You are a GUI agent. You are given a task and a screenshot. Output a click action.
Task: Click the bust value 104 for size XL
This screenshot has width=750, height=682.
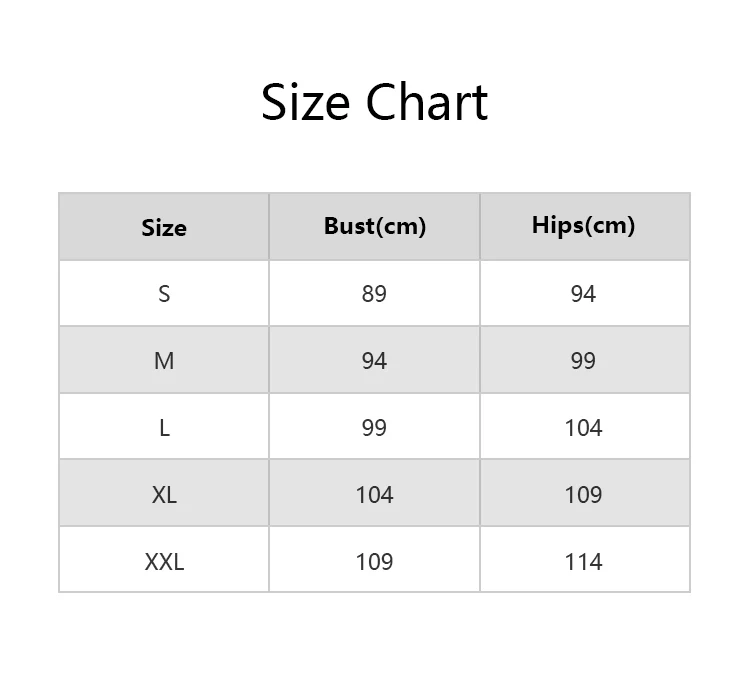[374, 495]
